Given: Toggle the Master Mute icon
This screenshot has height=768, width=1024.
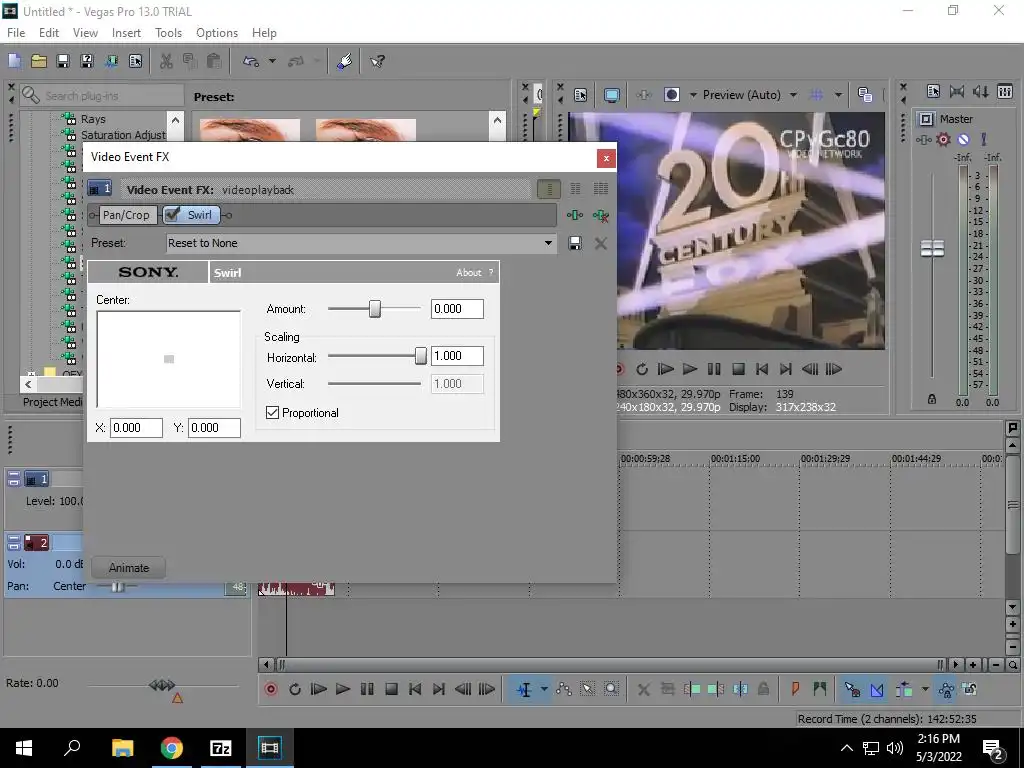Looking at the screenshot, I should point(963,139).
